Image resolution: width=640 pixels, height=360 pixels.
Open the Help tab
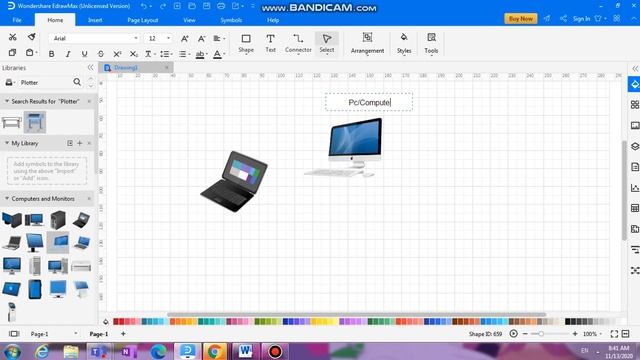tap(273, 20)
